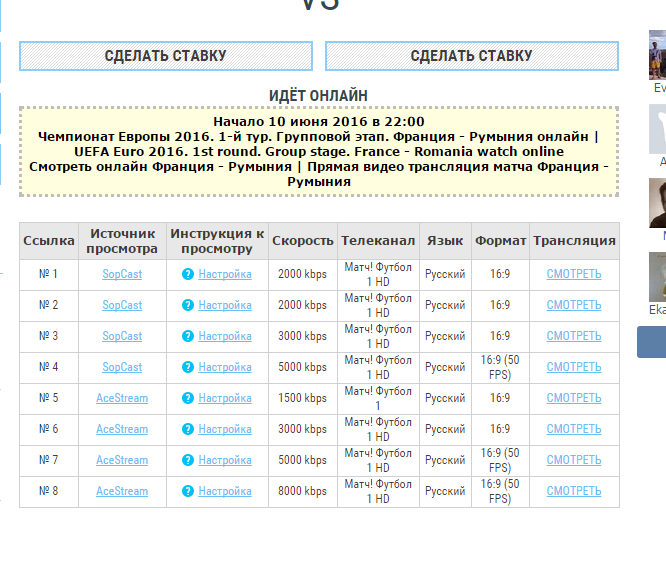Click the question-mark help icon in row № 8
Viewport: 666px width, 576px height.
[188, 491]
